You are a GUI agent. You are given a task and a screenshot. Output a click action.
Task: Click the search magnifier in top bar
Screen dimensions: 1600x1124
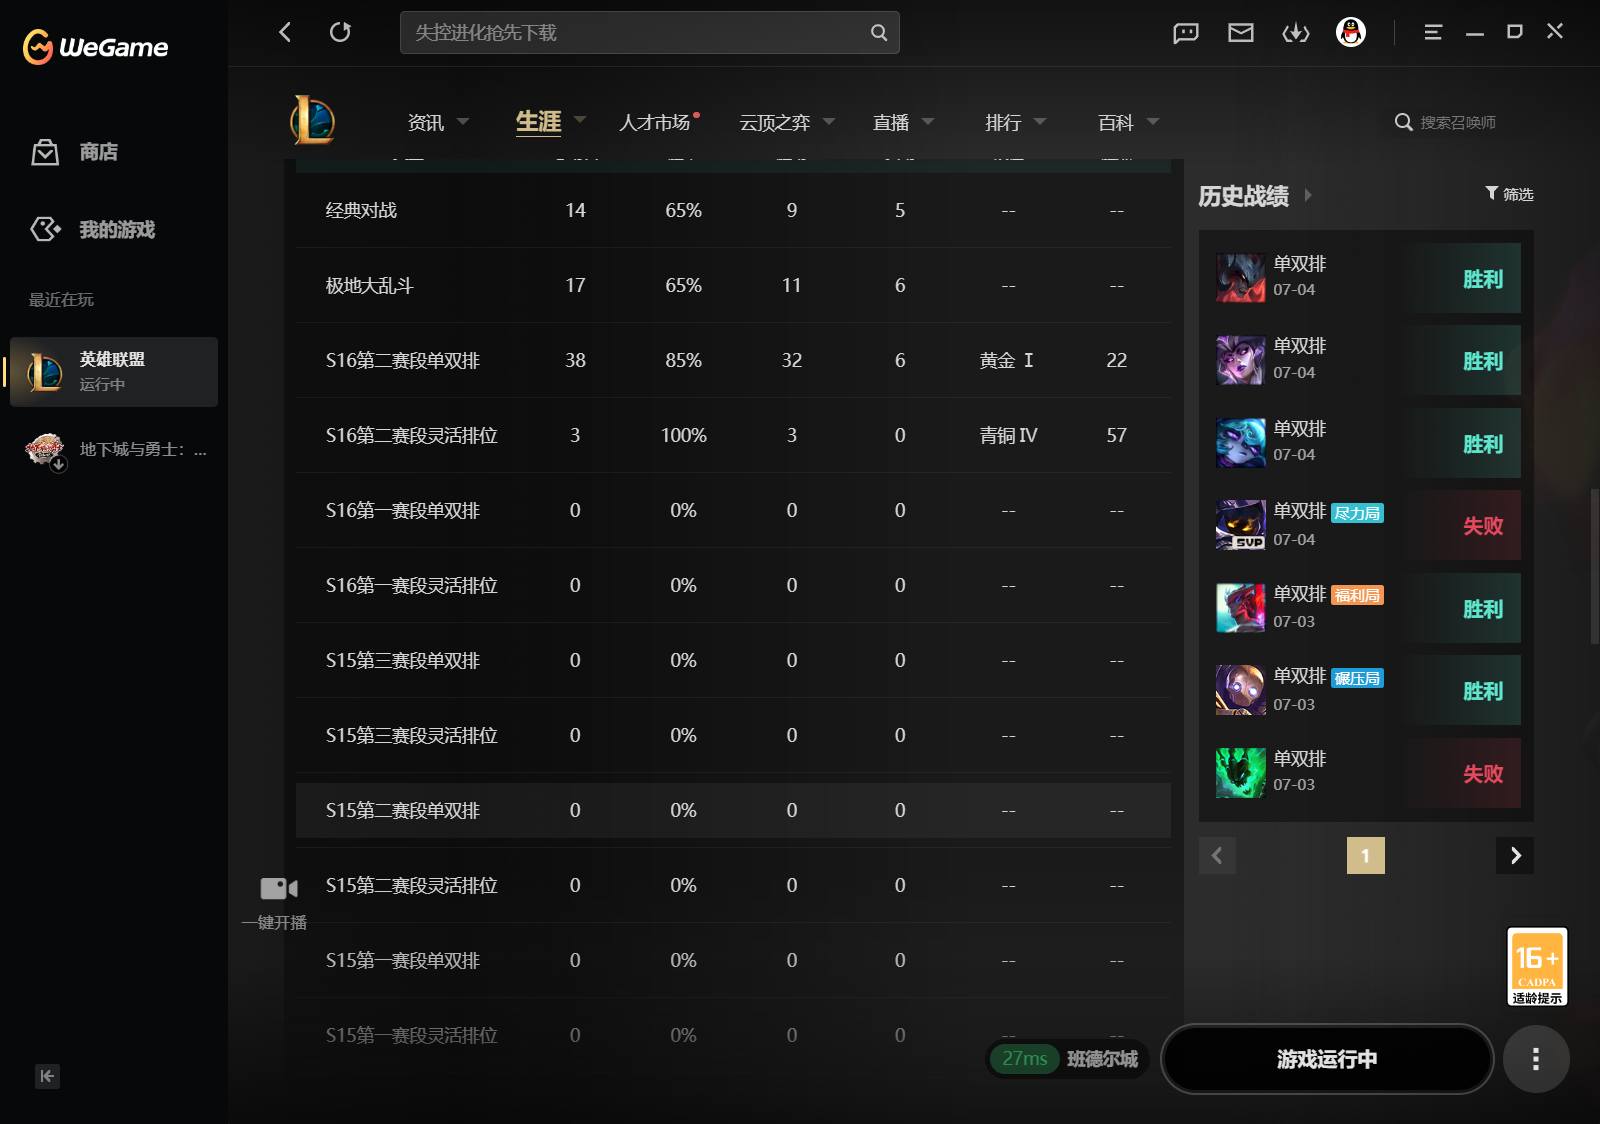pyautogui.click(x=878, y=33)
